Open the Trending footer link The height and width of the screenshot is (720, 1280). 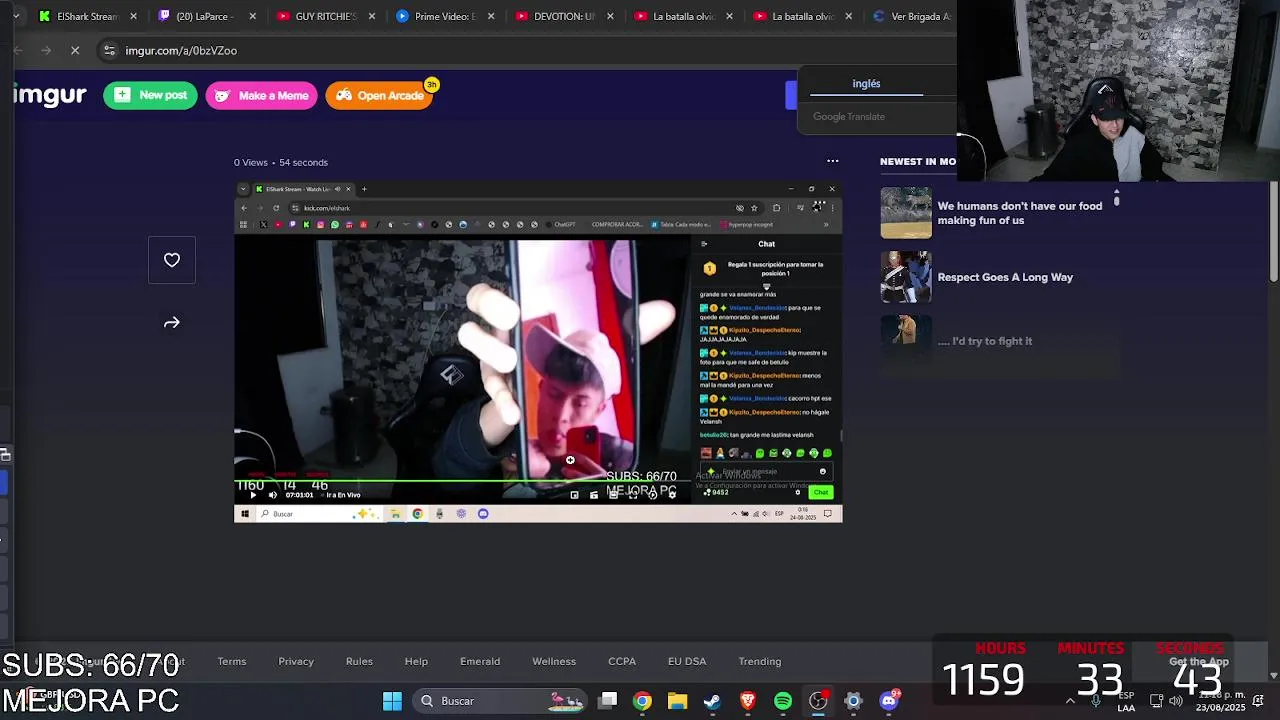[x=760, y=661]
